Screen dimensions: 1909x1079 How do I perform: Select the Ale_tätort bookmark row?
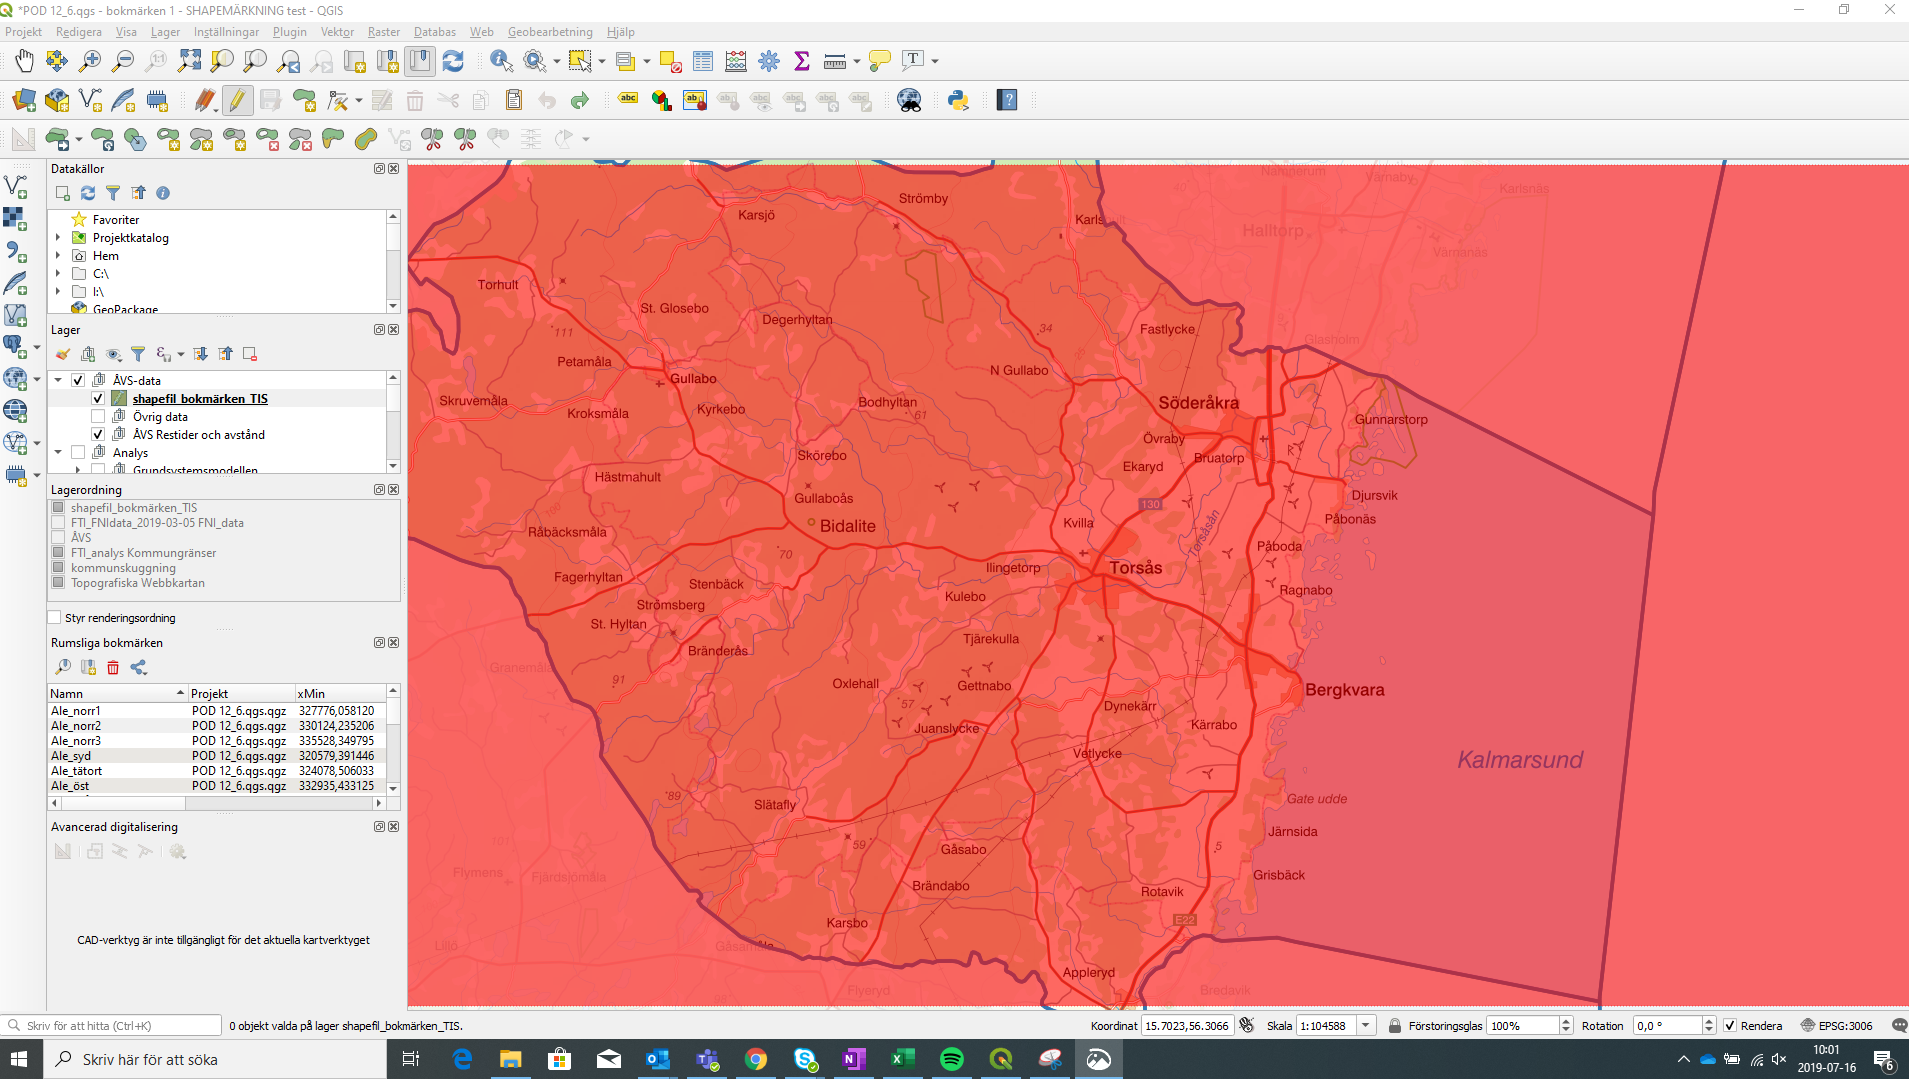[x=217, y=771]
